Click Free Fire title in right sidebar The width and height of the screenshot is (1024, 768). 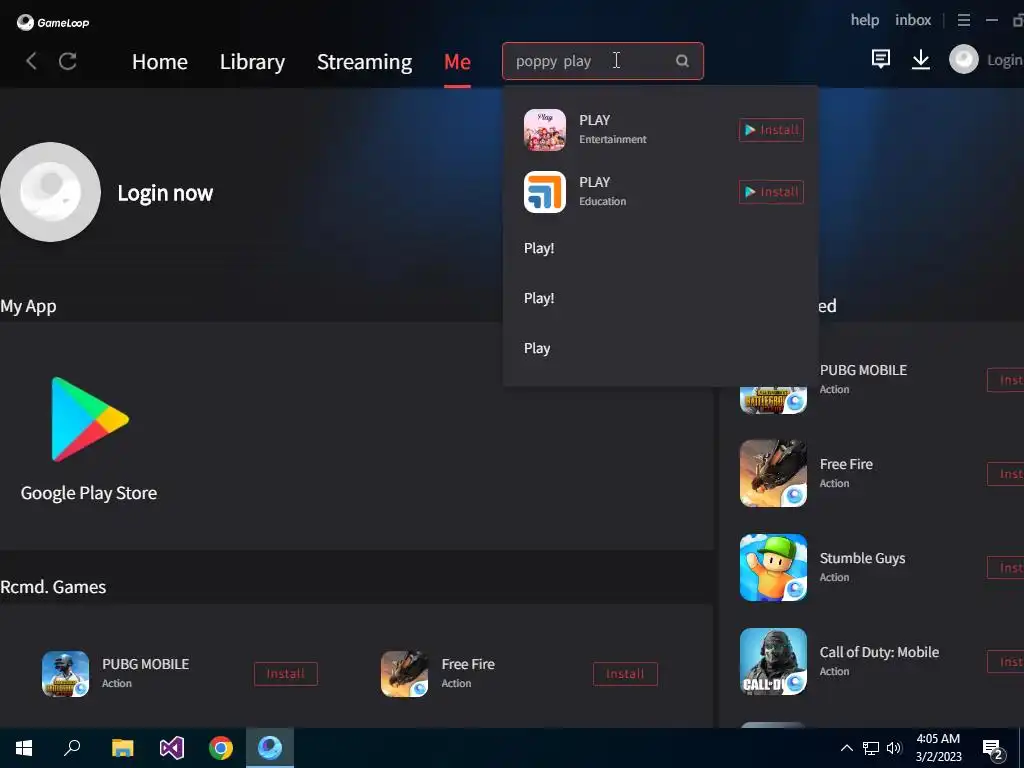pyautogui.click(x=846, y=464)
